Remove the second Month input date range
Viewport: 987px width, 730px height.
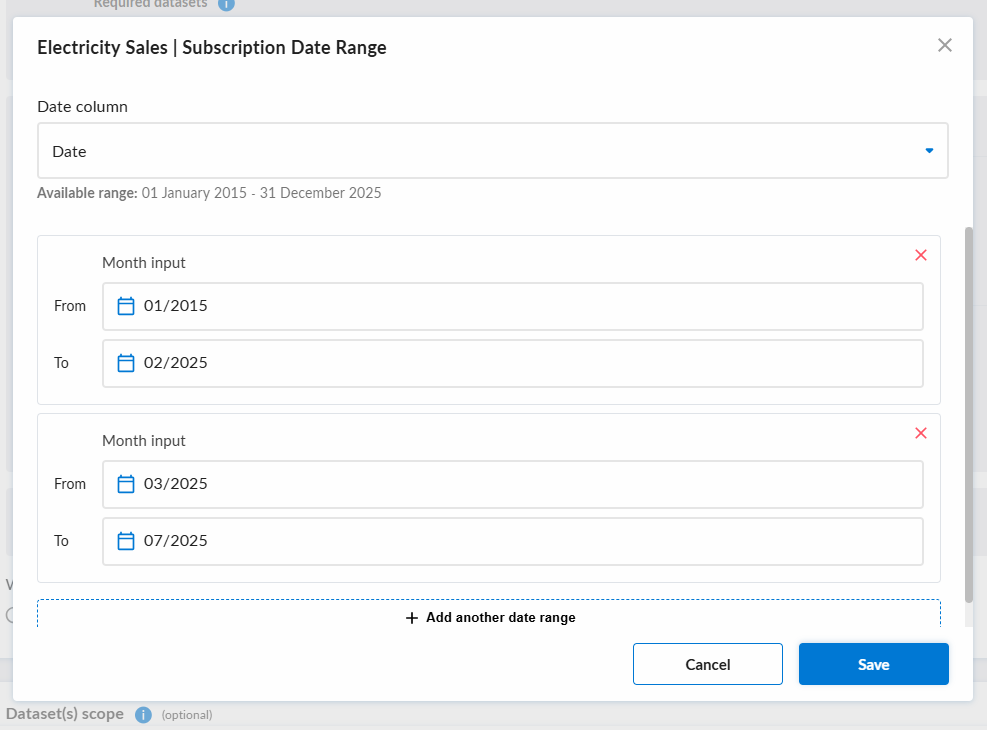pos(920,433)
